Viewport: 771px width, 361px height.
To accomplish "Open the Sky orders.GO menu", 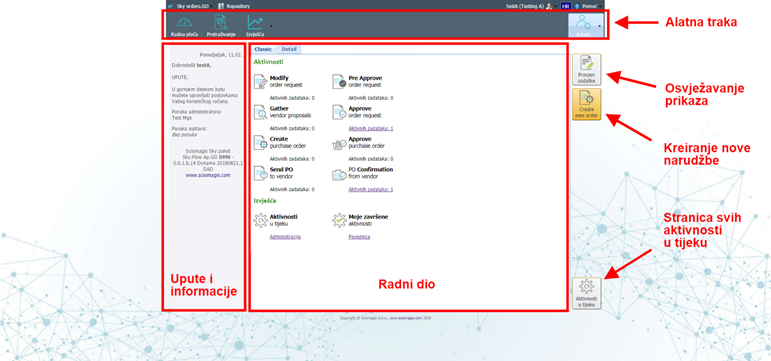I will click(192, 6).
